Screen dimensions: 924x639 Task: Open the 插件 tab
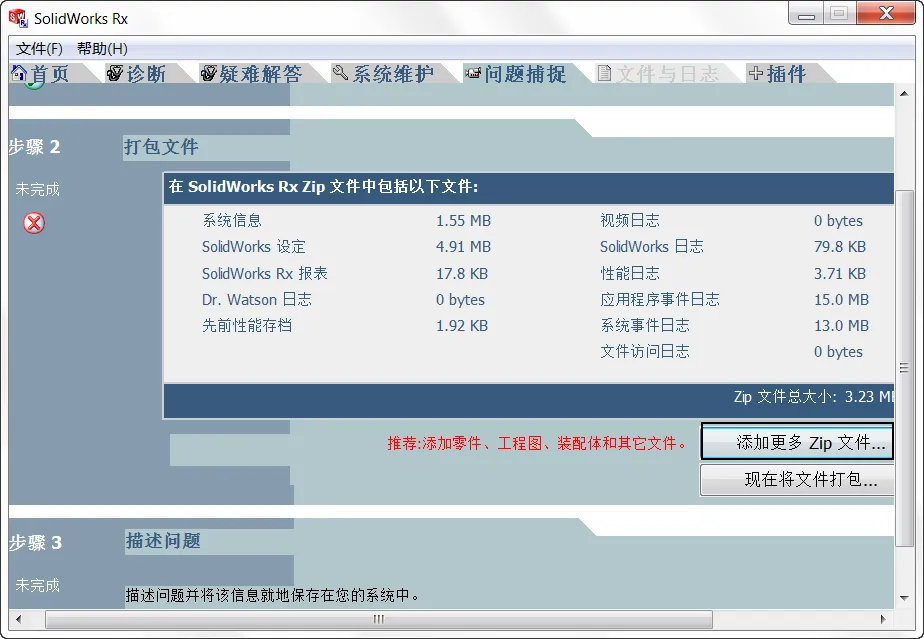pos(786,74)
